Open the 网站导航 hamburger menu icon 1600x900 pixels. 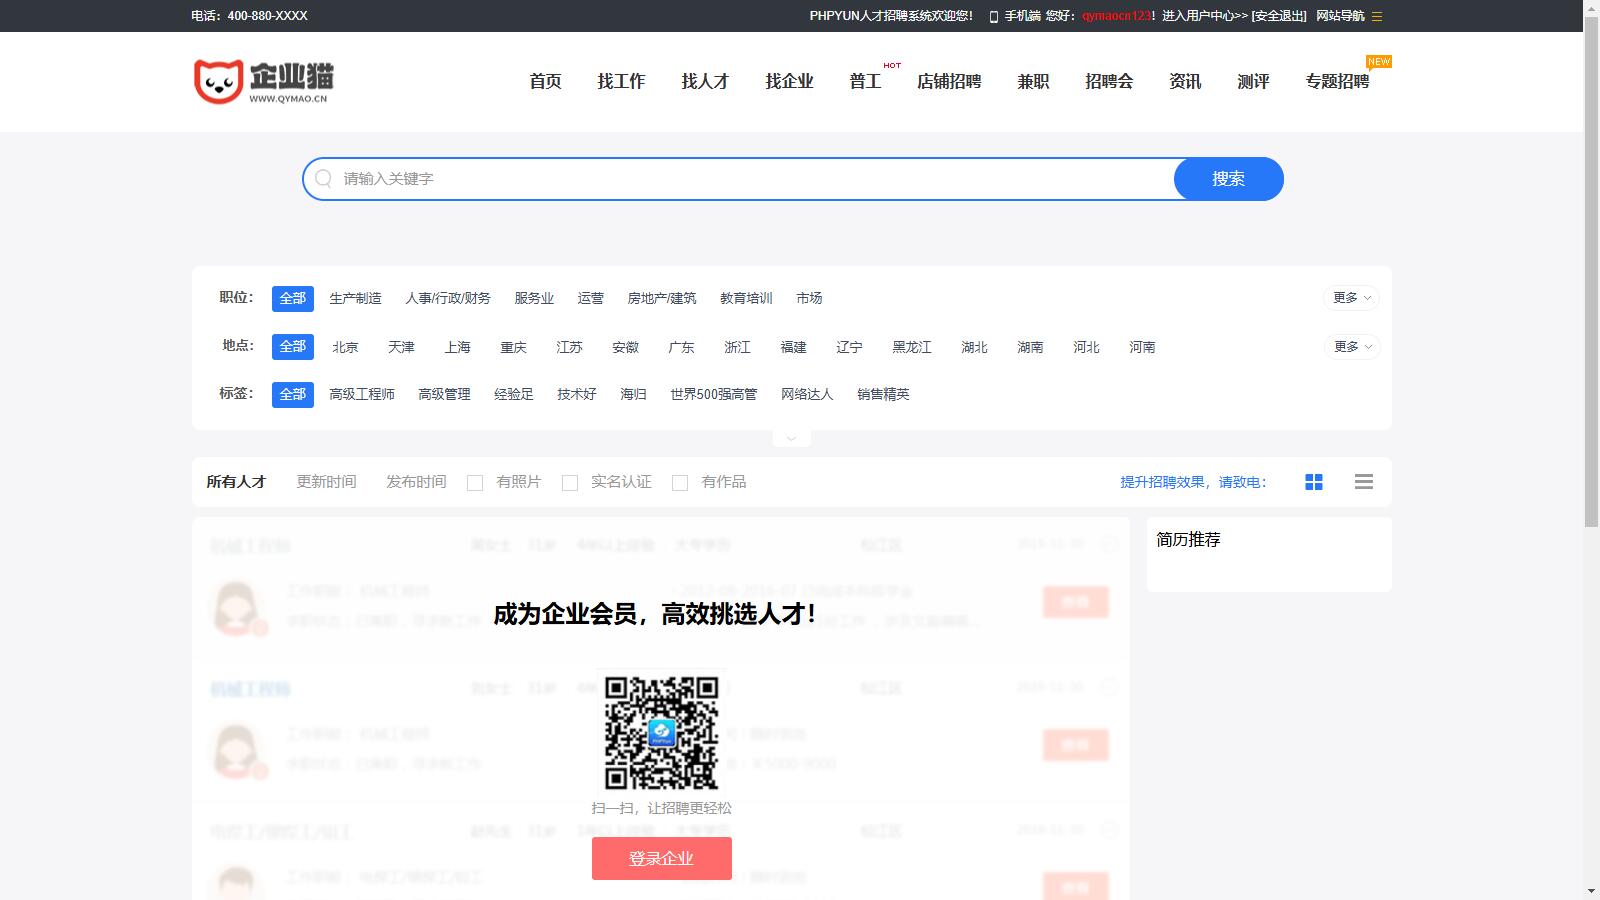point(1377,16)
